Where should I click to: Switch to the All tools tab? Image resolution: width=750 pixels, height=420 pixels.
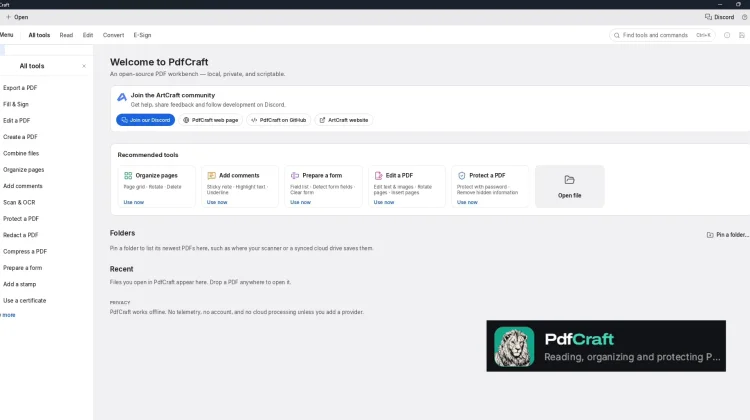[x=39, y=35]
